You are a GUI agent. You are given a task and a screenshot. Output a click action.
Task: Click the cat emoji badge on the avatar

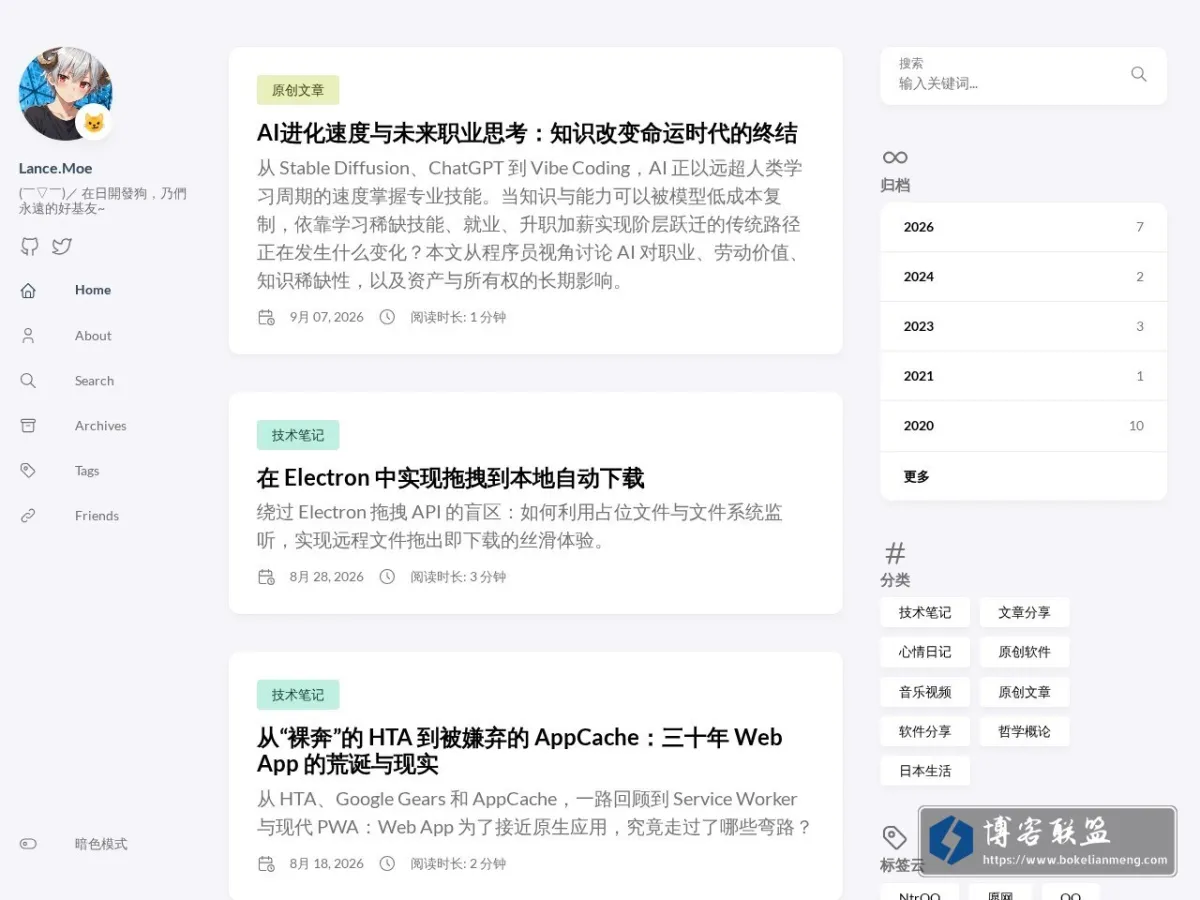(x=94, y=123)
